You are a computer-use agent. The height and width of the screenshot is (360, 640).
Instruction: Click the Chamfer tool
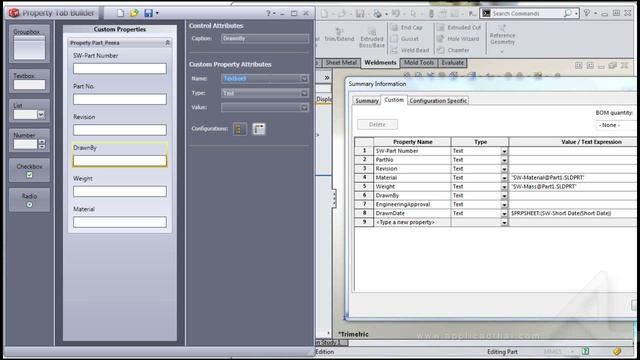(x=453, y=50)
